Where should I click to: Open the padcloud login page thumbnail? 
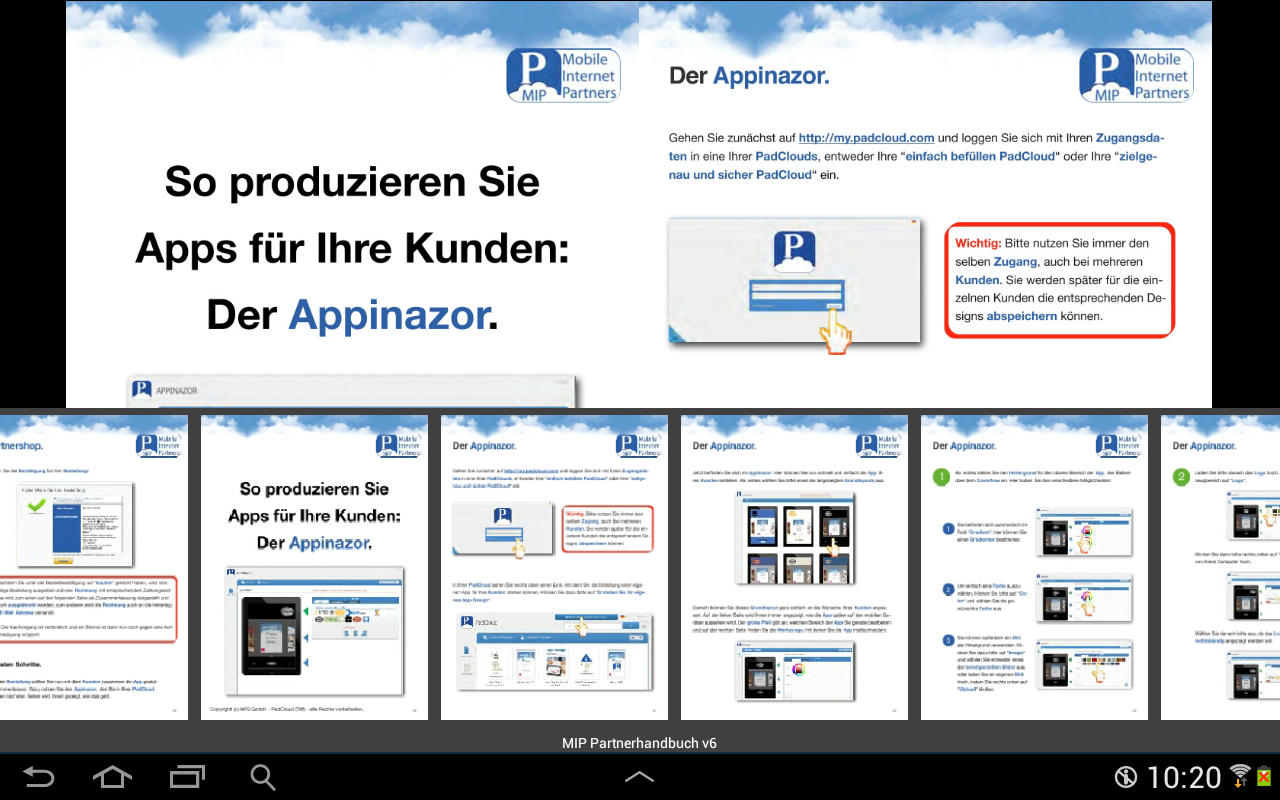(x=554, y=567)
